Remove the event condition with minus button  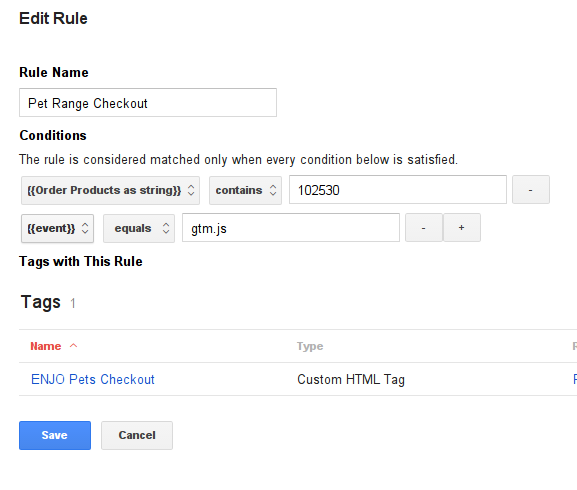click(424, 228)
